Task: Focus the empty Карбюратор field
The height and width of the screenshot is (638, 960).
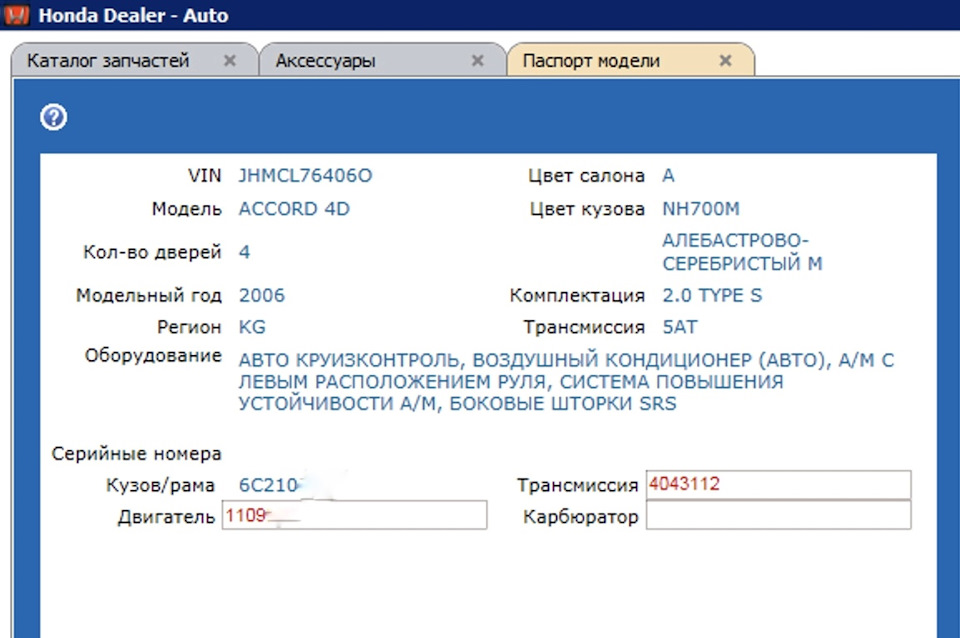Action: click(778, 516)
